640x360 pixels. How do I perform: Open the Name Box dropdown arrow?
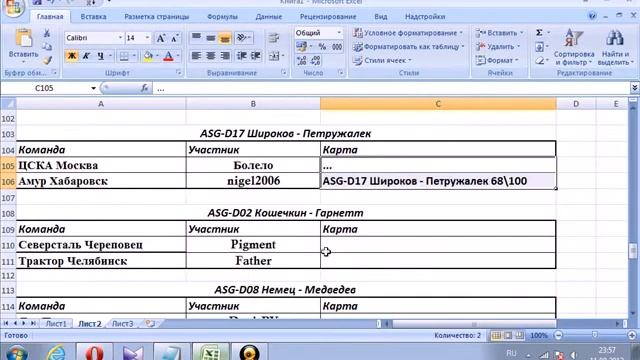[93, 88]
